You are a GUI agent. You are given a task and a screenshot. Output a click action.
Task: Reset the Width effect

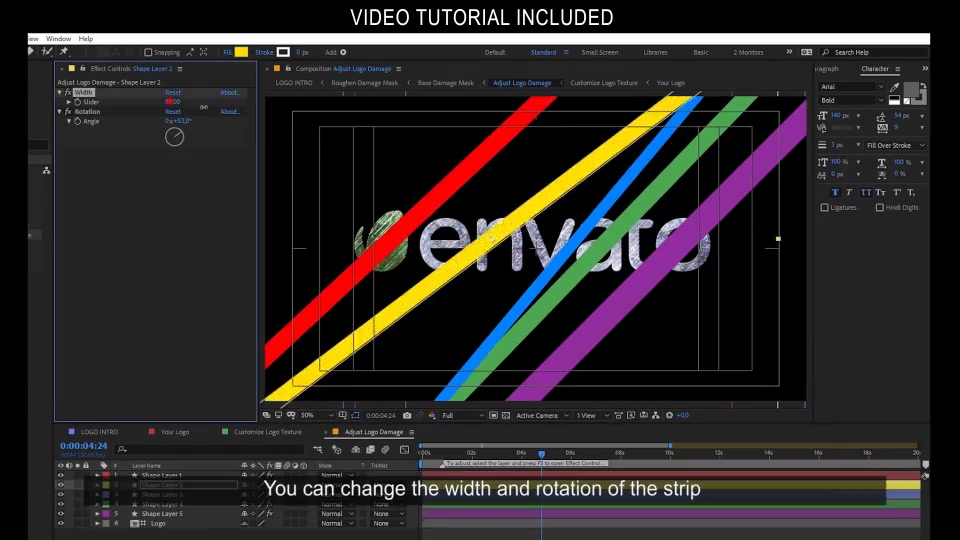(173, 92)
